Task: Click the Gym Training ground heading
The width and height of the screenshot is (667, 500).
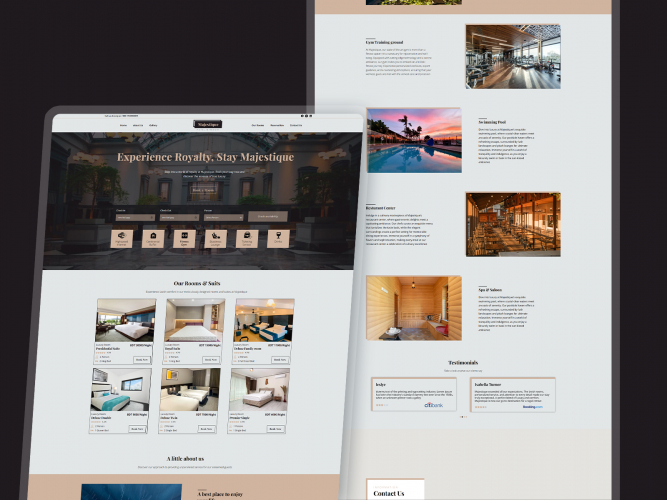Action: [x=385, y=42]
